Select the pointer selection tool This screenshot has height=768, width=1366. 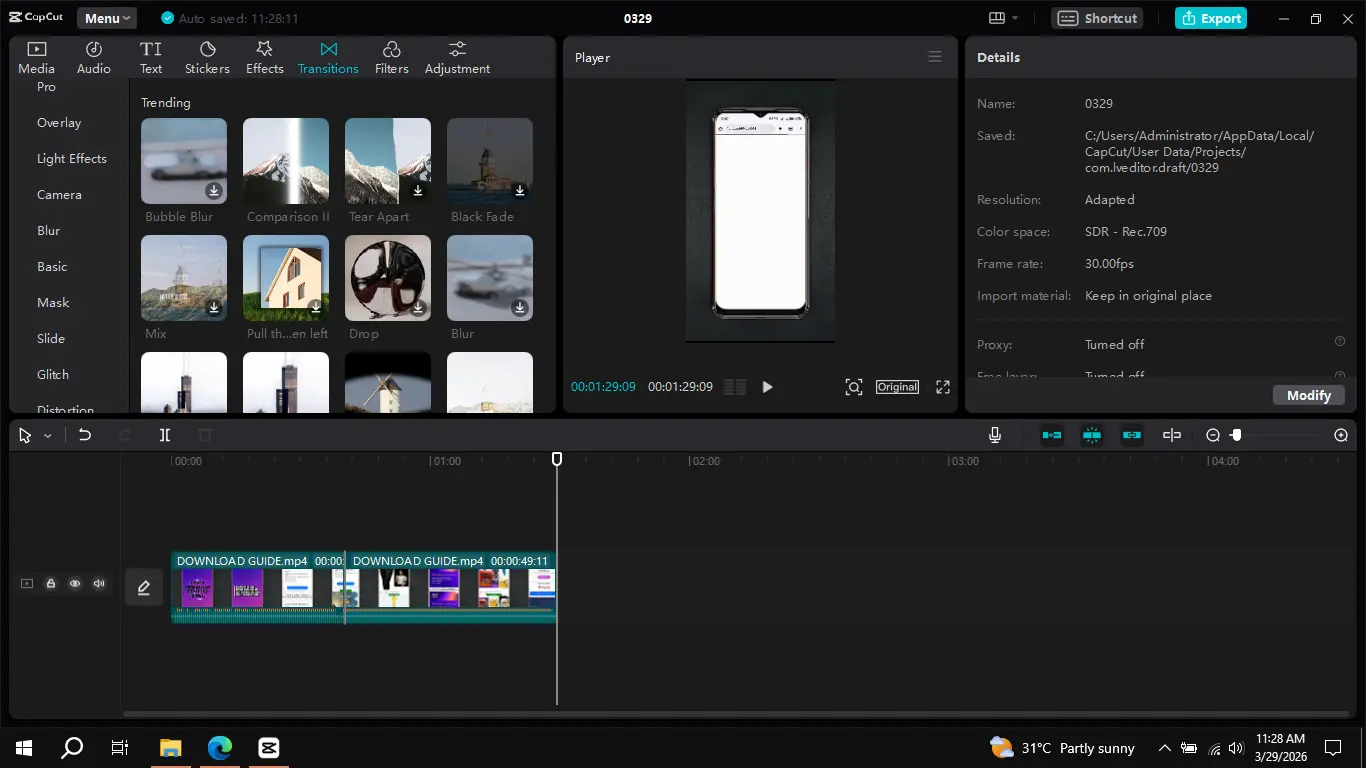(x=25, y=435)
